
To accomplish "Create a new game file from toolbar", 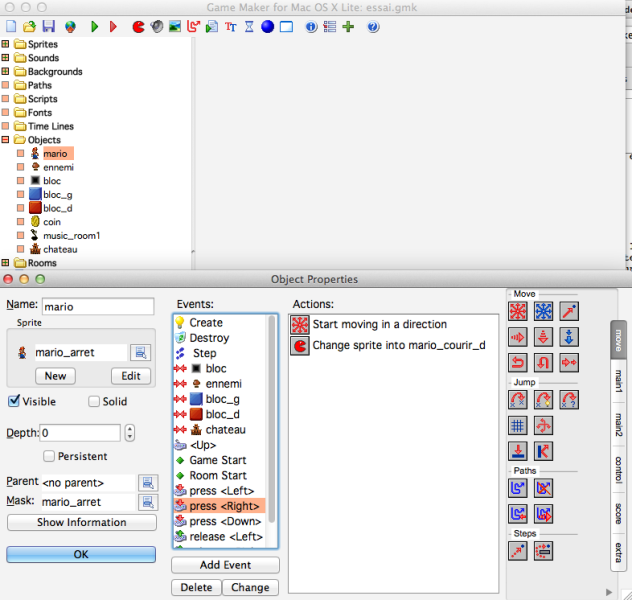I will pyautogui.click(x=11, y=27).
